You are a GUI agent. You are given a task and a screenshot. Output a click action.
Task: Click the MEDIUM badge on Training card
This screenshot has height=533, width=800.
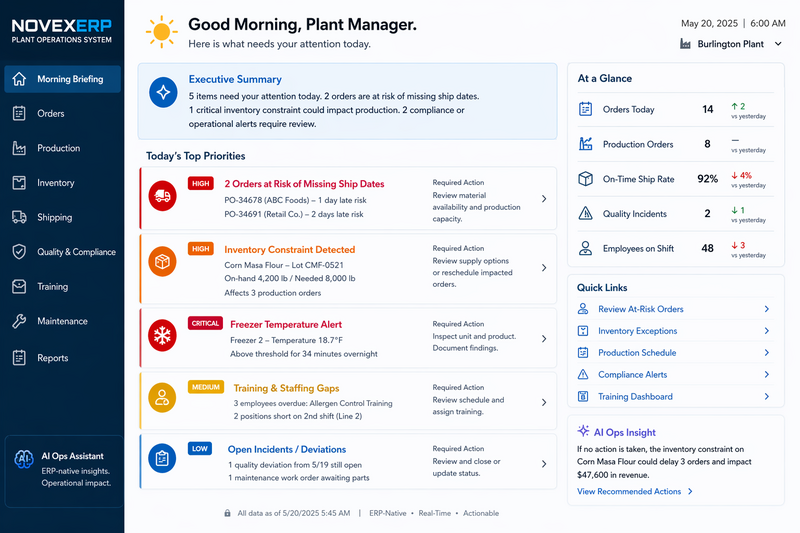click(x=206, y=387)
